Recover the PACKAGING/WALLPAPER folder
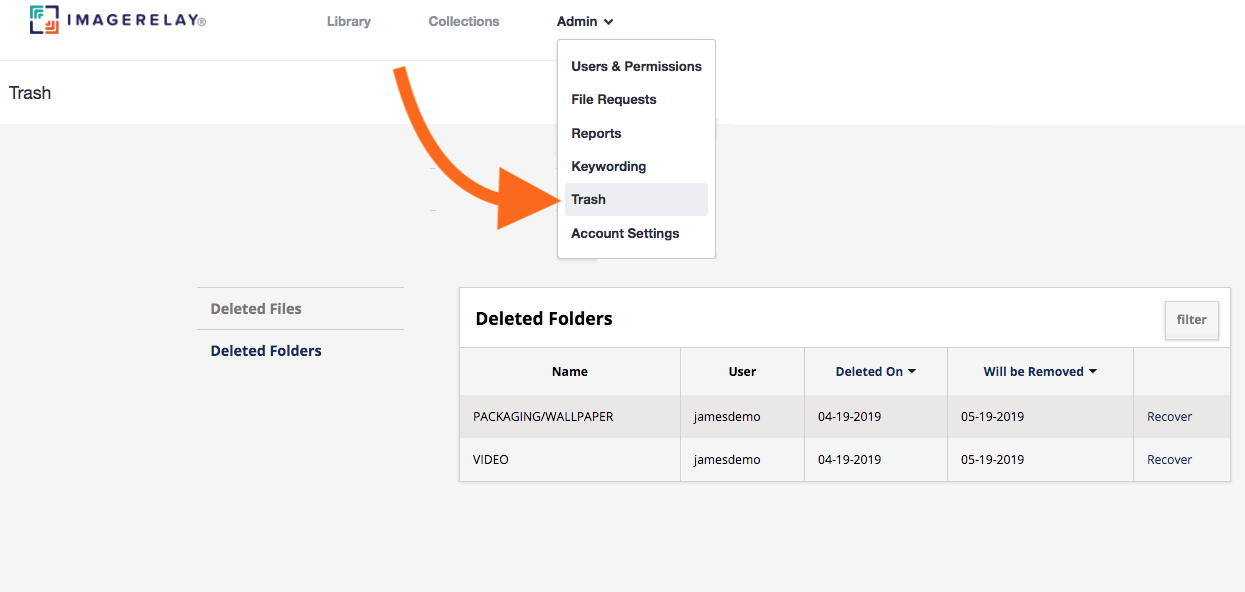Screen dimensions: 1245x592 coord(1169,417)
